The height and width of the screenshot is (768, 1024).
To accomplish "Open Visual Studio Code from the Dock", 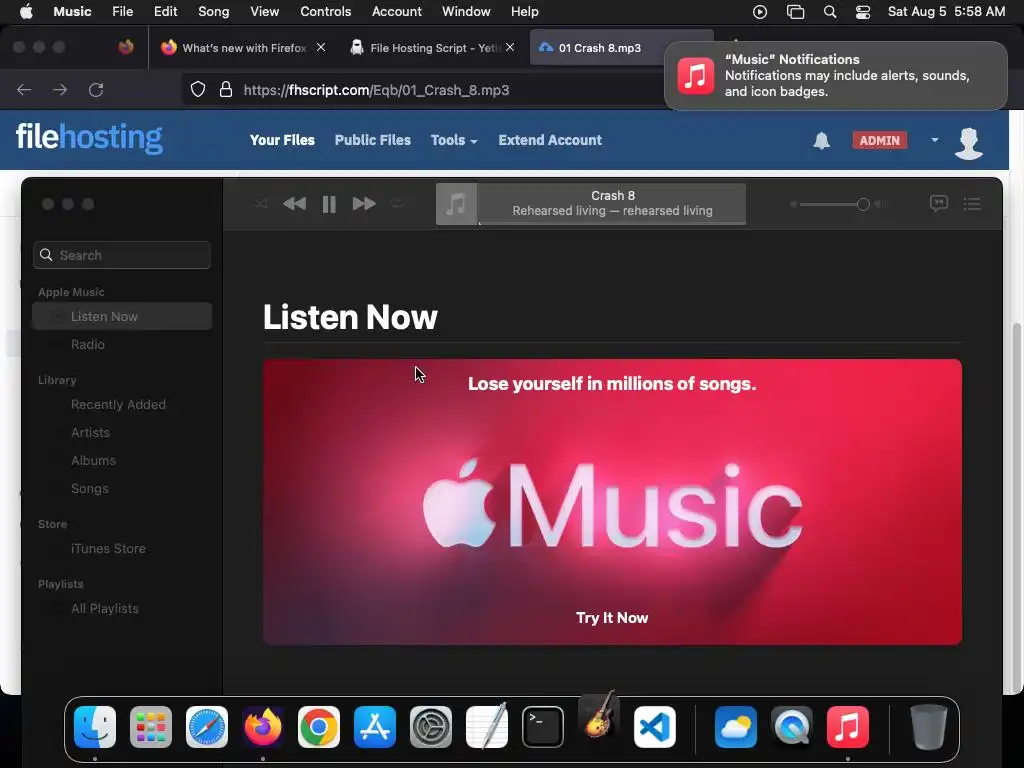I will pos(654,727).
